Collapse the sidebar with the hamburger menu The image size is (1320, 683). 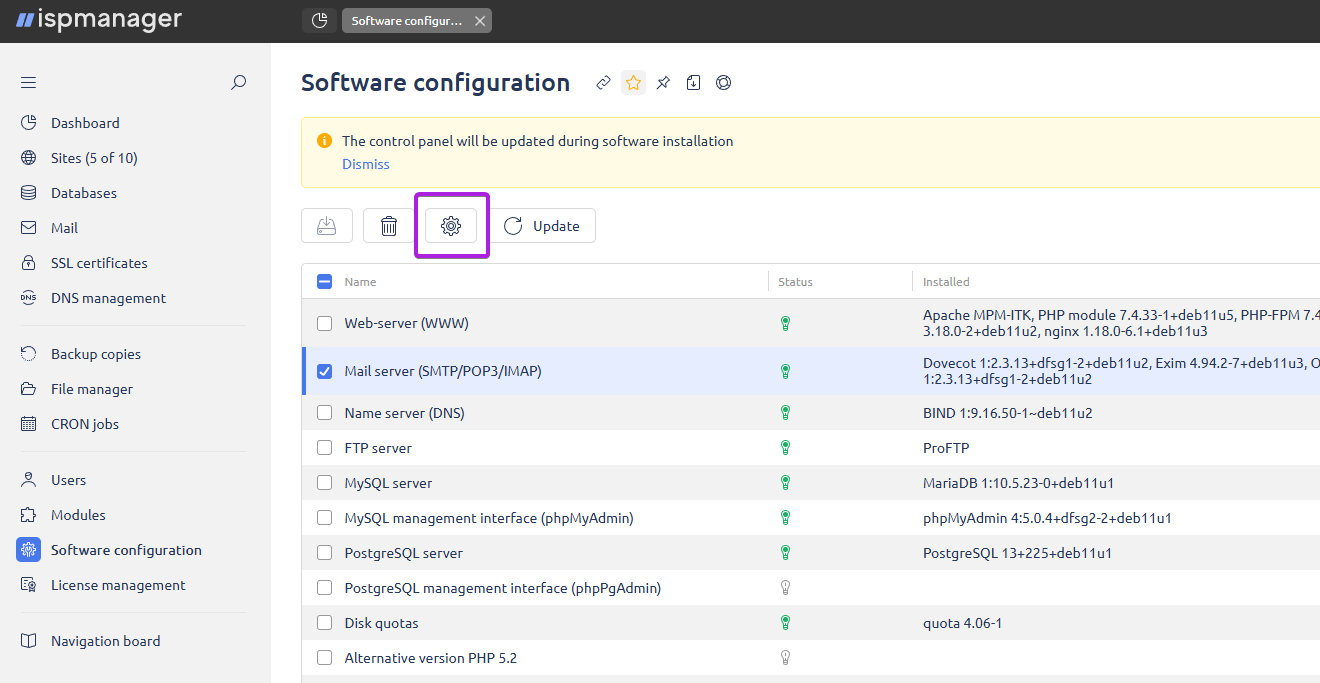pos(28,82)
